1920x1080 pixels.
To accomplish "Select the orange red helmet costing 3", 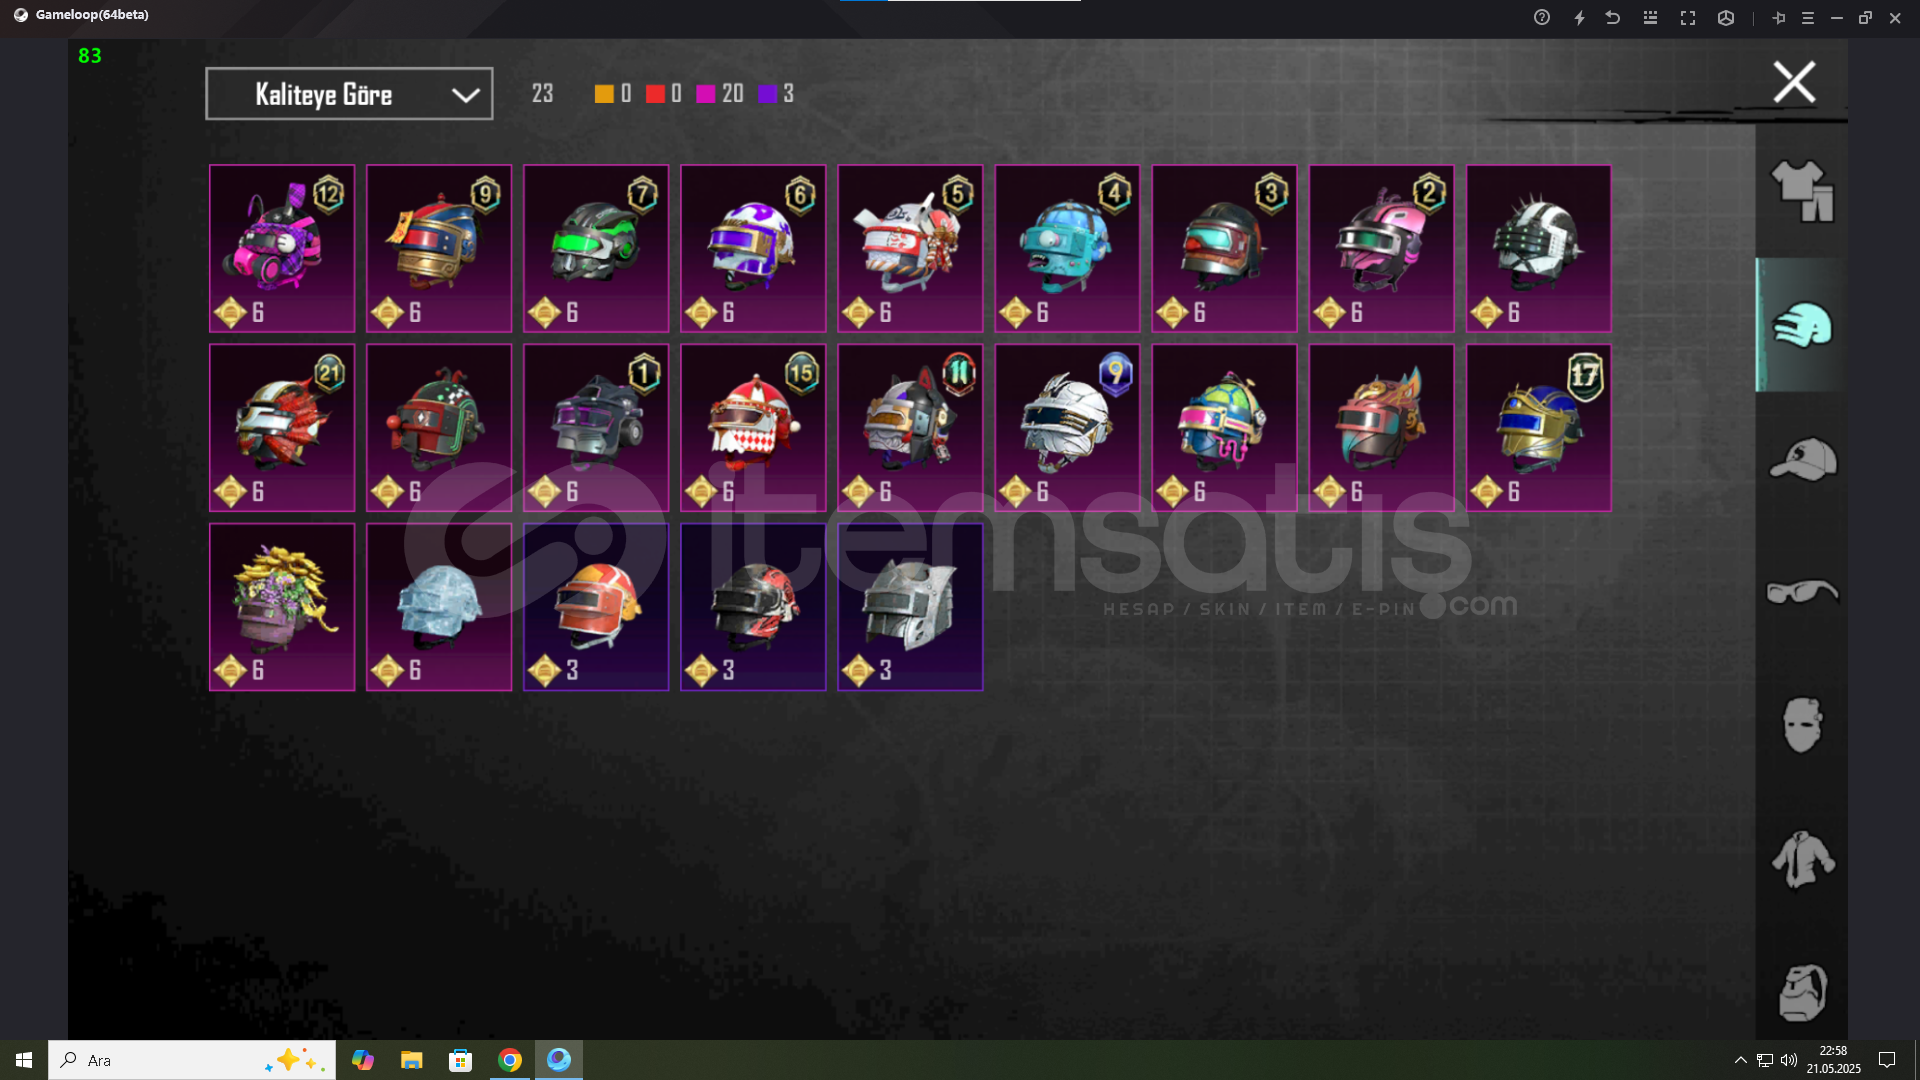I will pos(596,607).
